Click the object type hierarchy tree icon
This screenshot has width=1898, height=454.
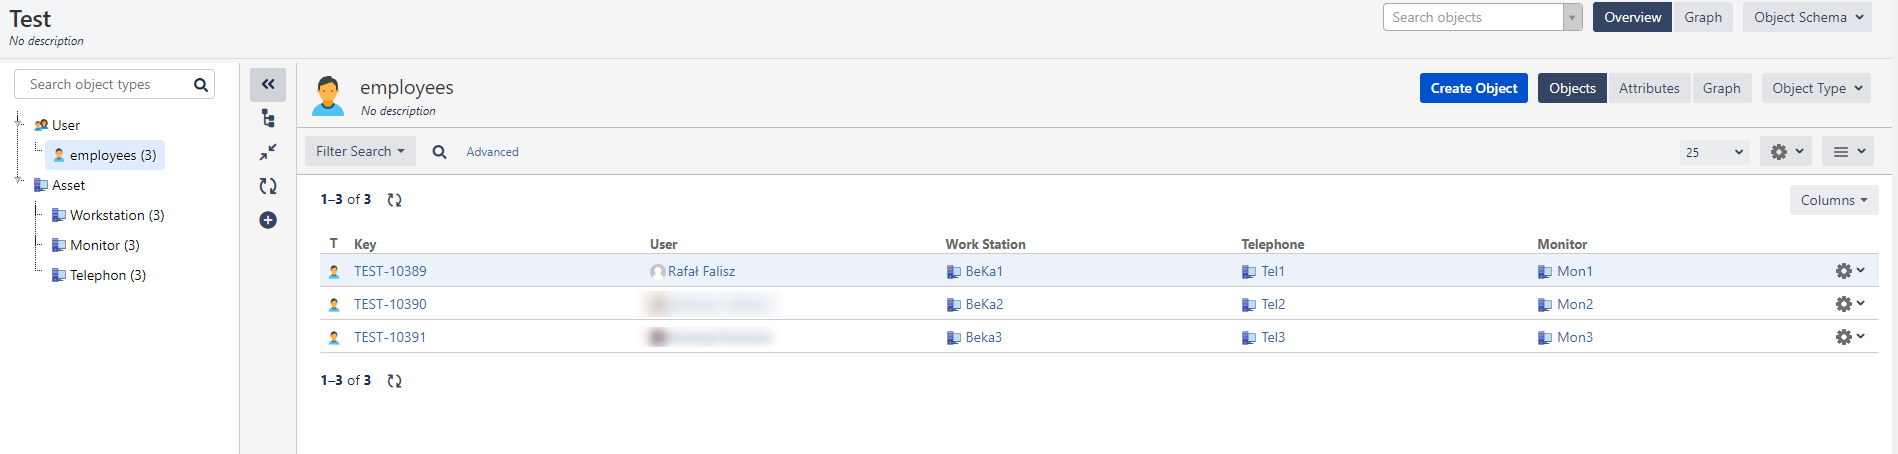coord(268,119)
